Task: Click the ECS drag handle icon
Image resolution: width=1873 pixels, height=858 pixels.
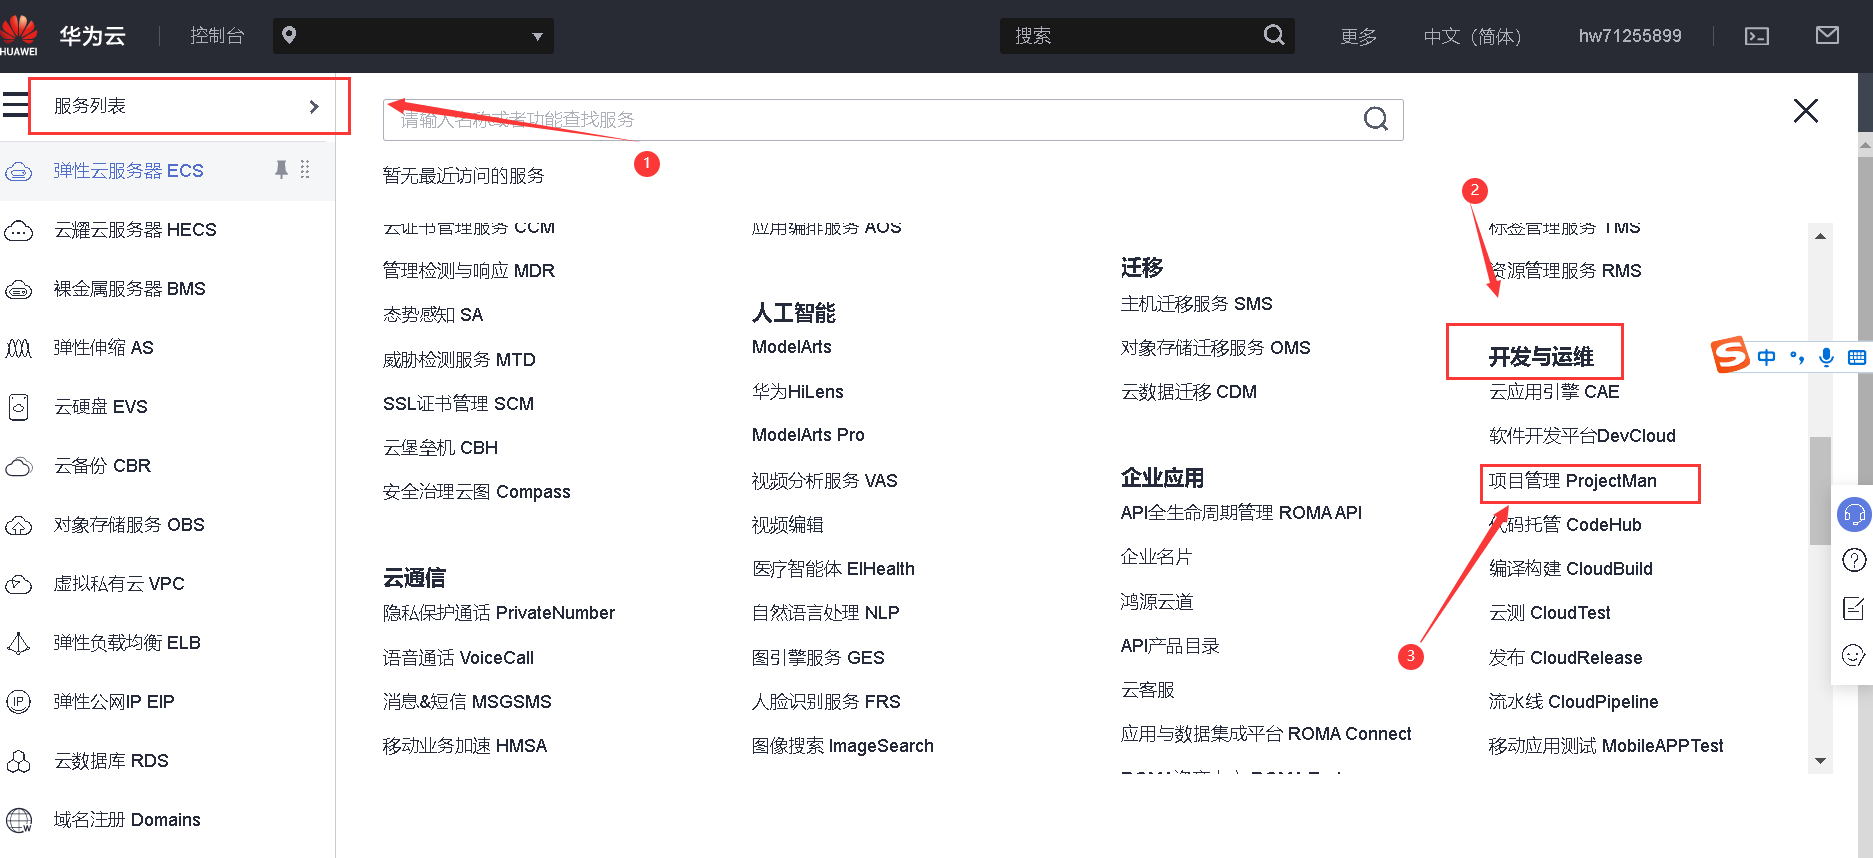Action: pyautogui.click(x=305, y=170)
